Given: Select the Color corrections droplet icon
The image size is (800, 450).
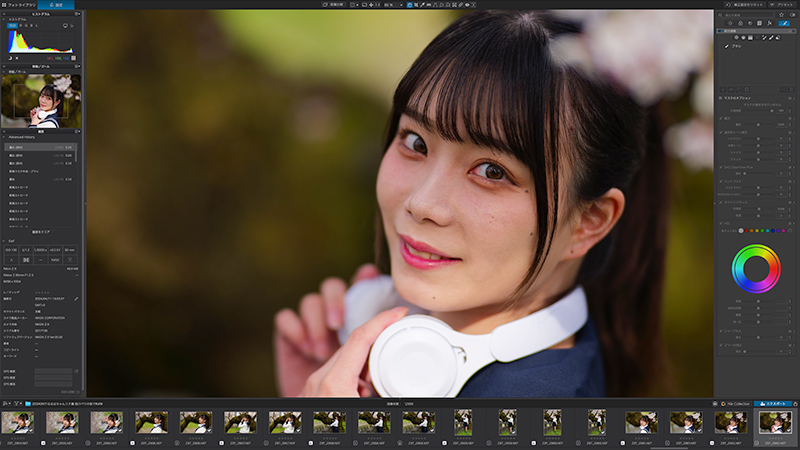Looking at the screenshot, I should click(740, 23).
